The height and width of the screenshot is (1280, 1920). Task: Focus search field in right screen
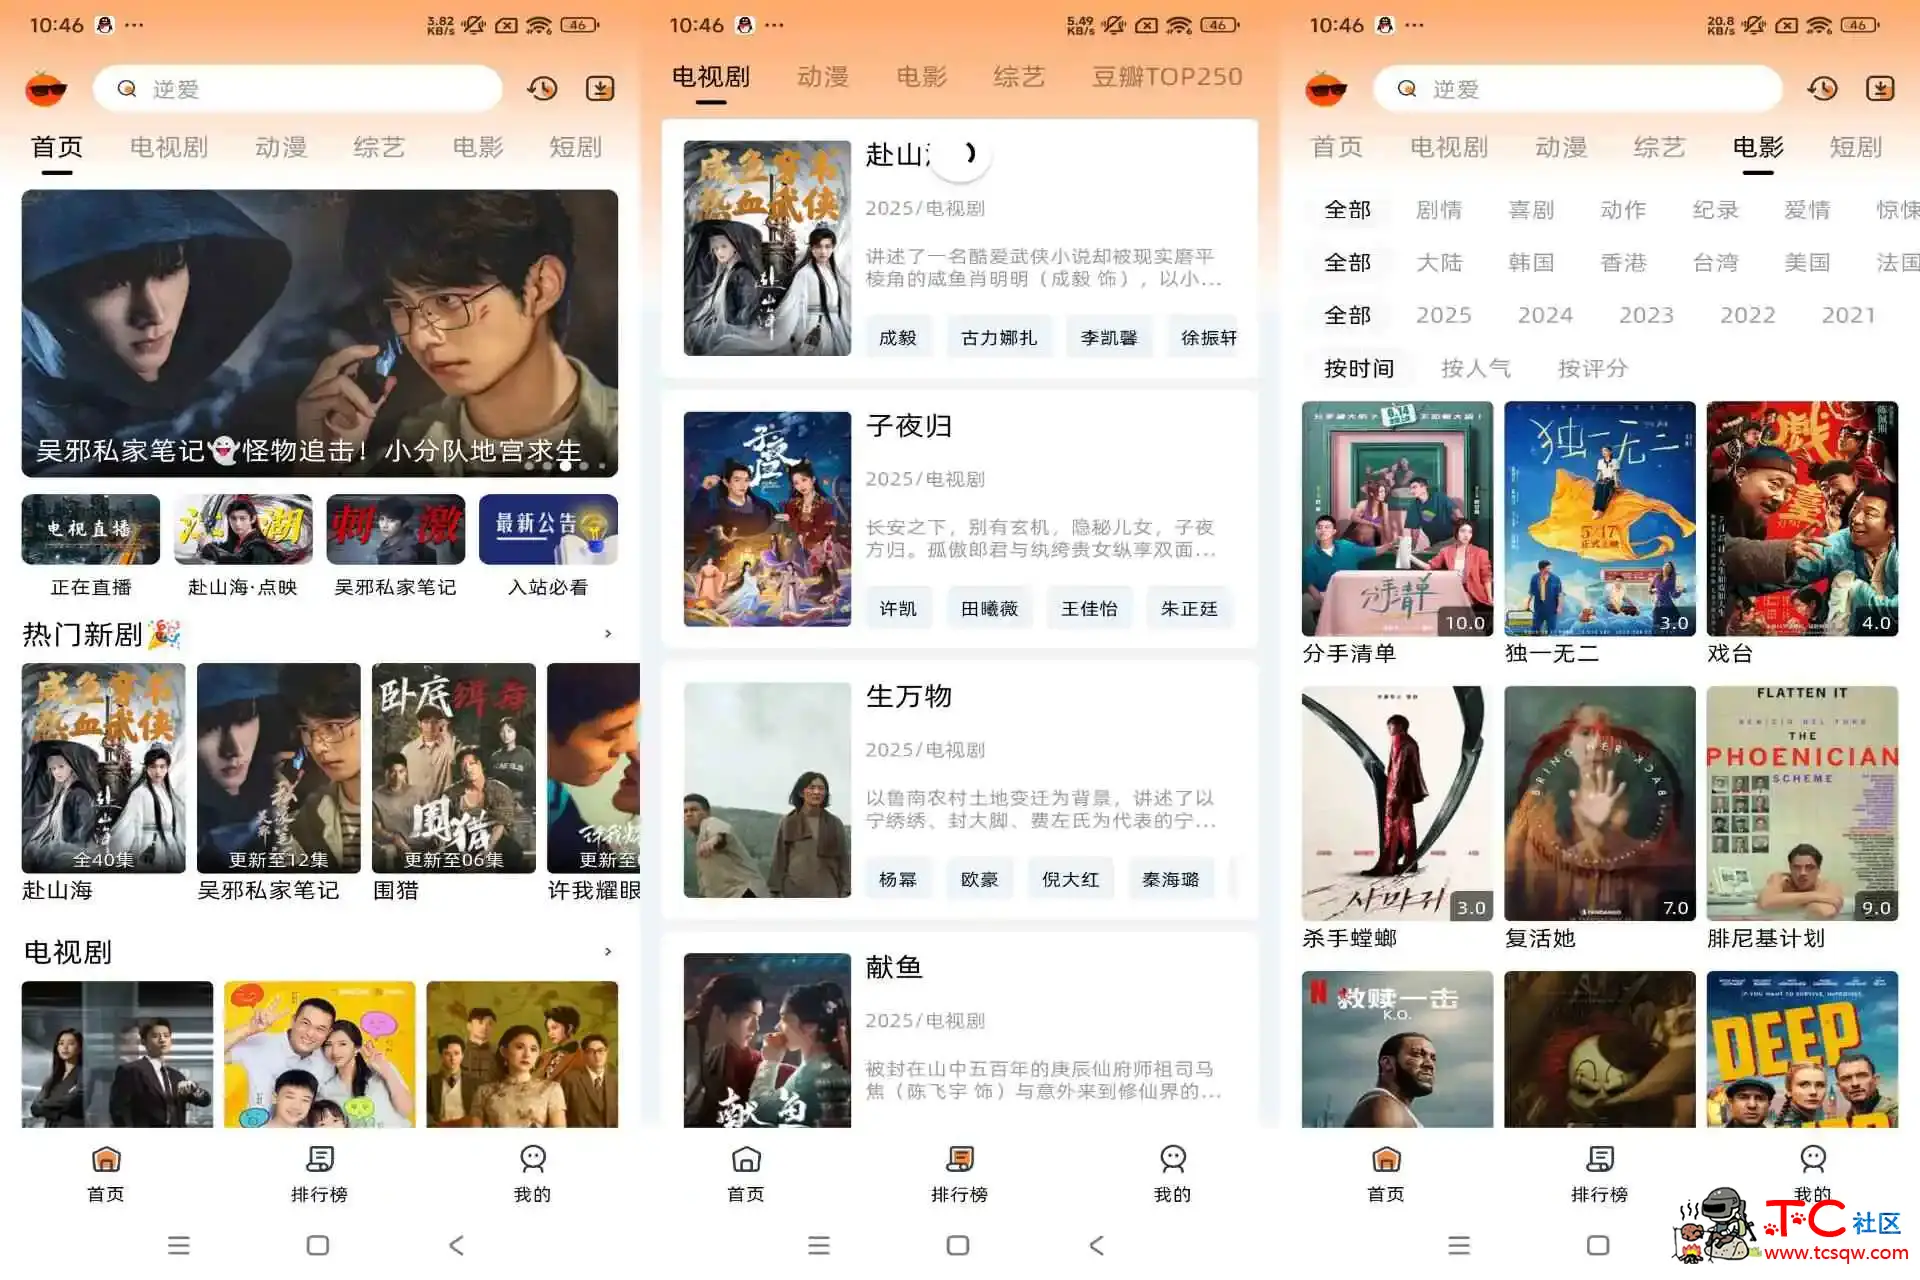(x=1578, y=89)
